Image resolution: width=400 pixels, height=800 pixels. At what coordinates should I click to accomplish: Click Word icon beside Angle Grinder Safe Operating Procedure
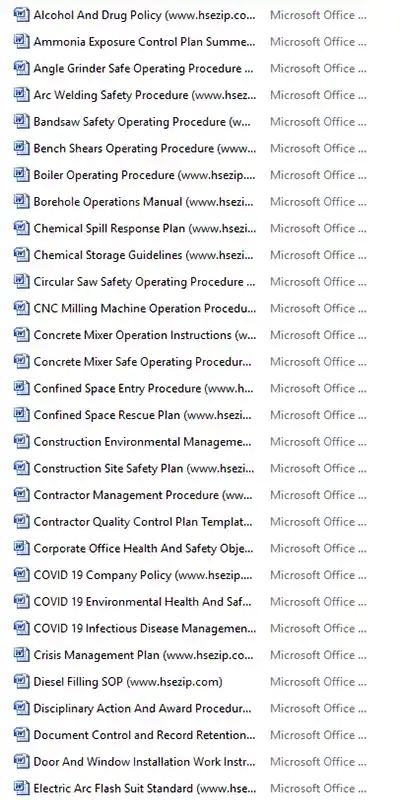(x=21, y=68)
